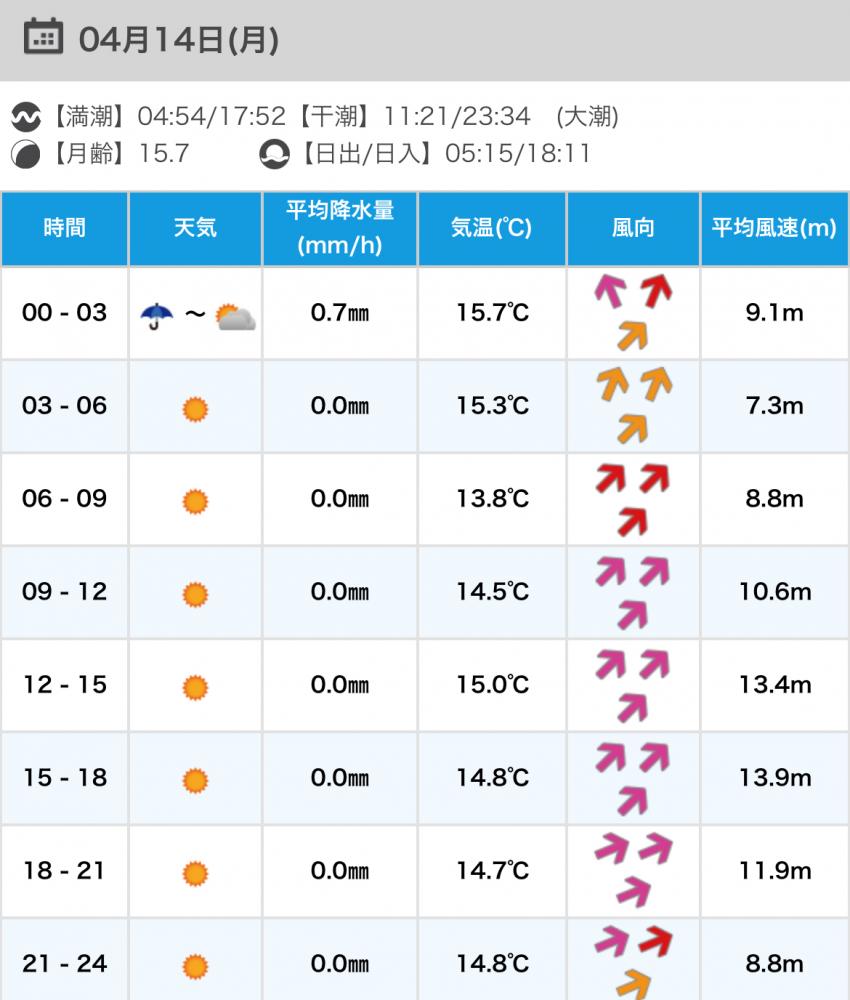Click the 平均風速(m) column header

pos(774,228)
